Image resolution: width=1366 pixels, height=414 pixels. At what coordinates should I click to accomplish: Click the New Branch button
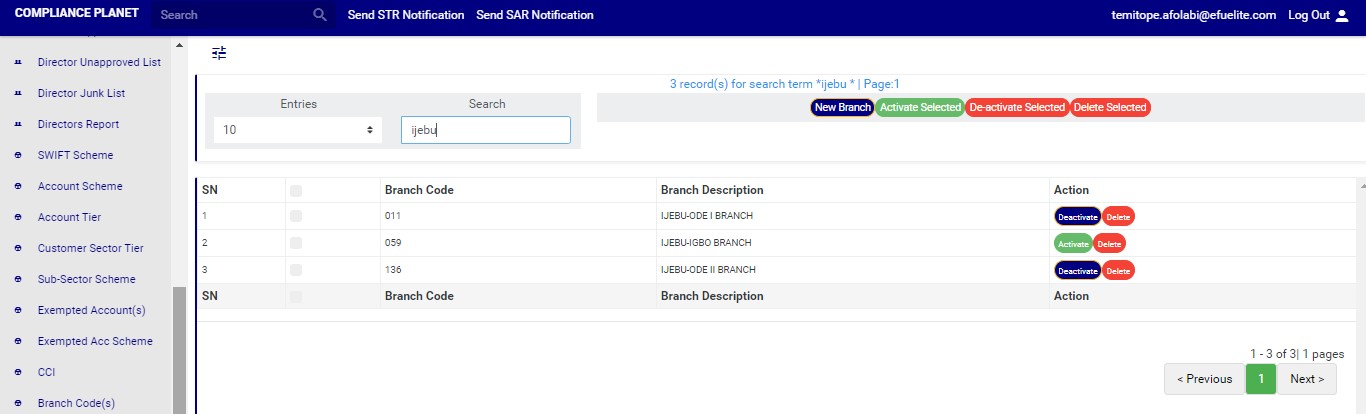tap(842, 107)
